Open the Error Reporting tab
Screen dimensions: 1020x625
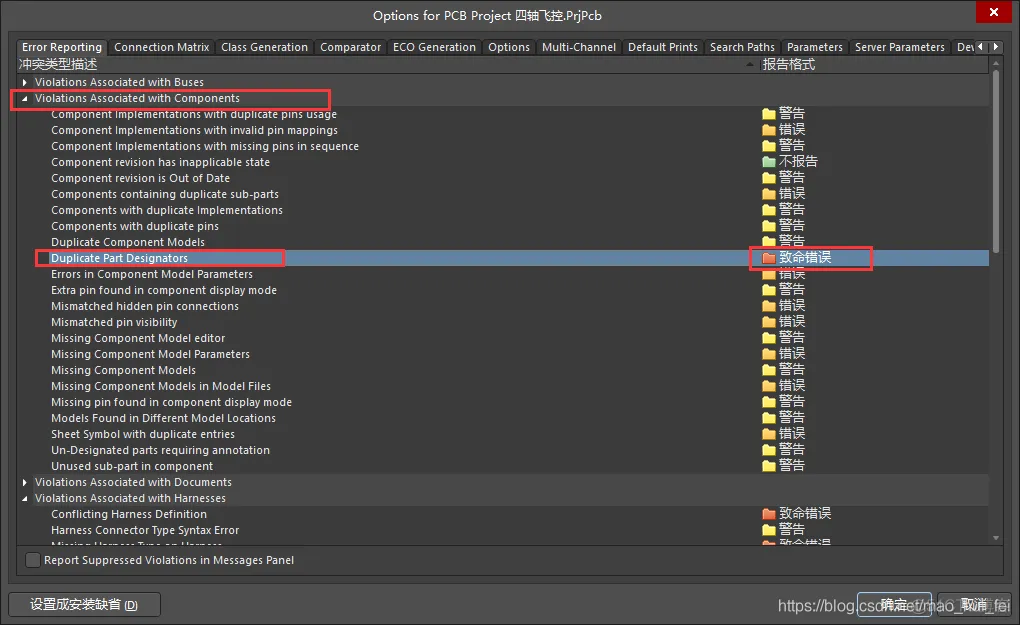(62, 47)
